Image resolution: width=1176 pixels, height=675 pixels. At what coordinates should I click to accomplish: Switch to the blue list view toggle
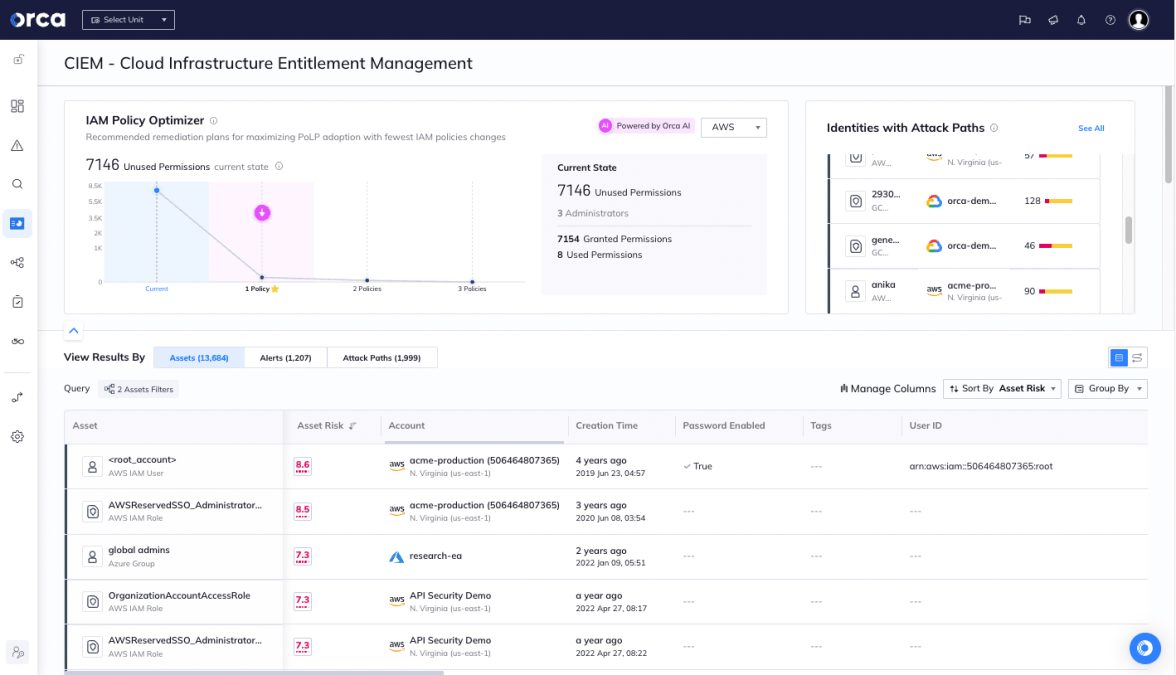1118,358
